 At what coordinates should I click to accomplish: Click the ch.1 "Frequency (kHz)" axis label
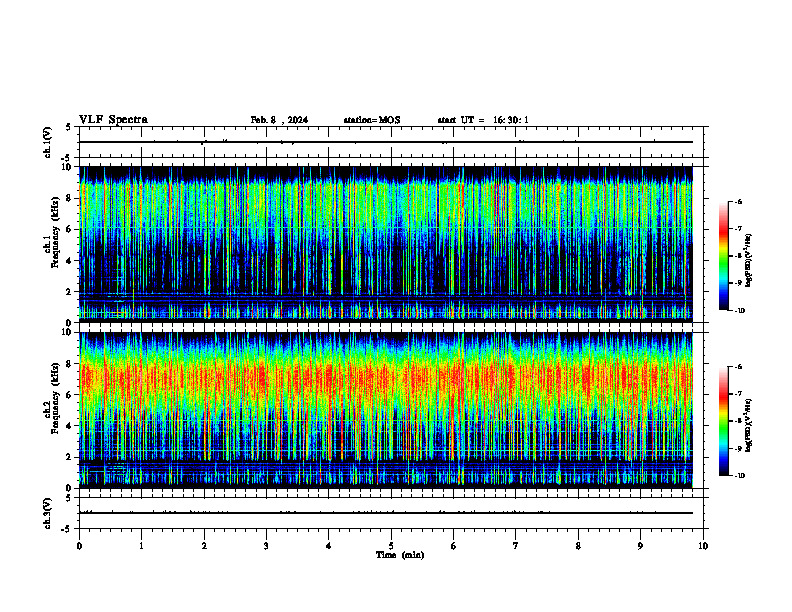pyautogui.click(x=55, y=232)
